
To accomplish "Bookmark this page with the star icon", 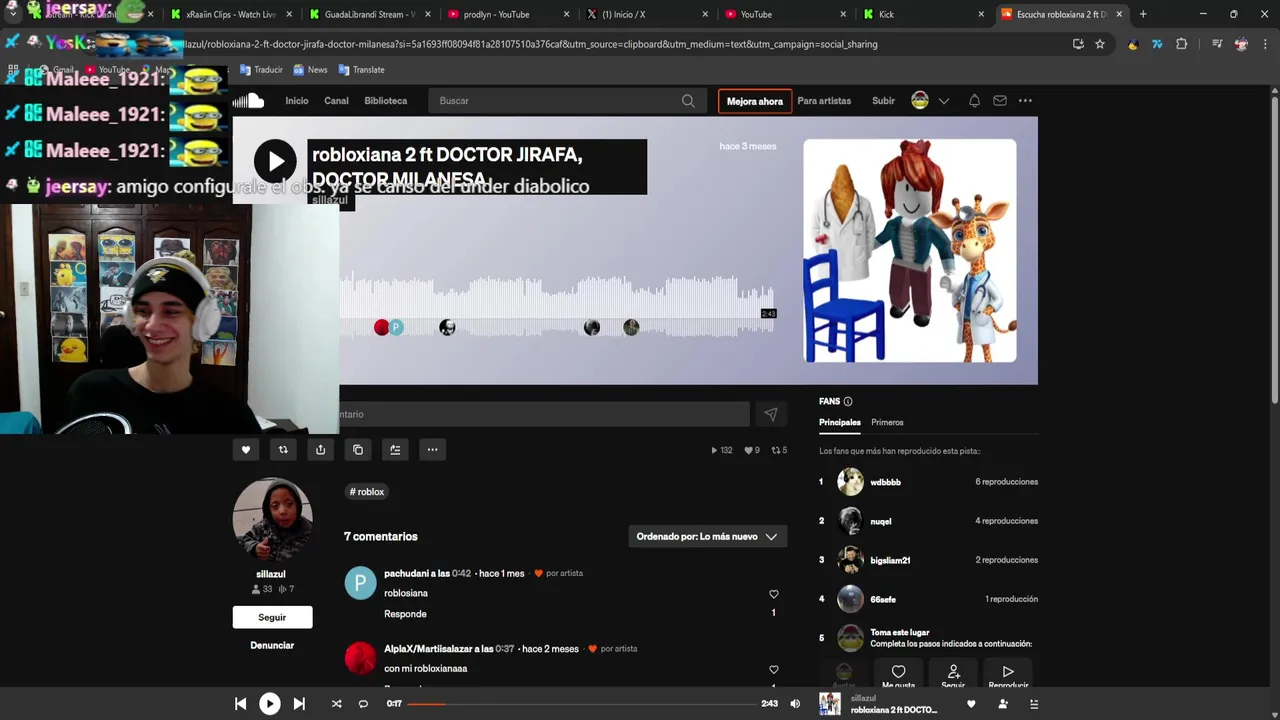I will (1100, 44).
